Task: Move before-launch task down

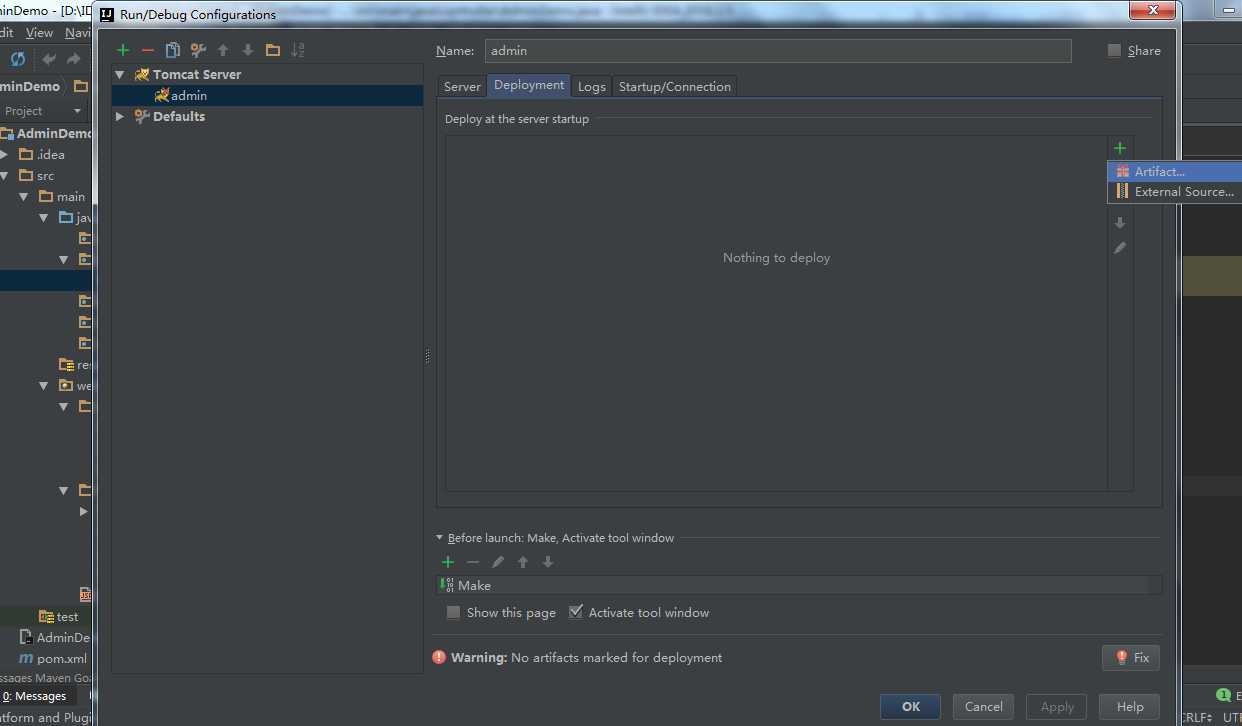Action: click(x=548, y=562)
